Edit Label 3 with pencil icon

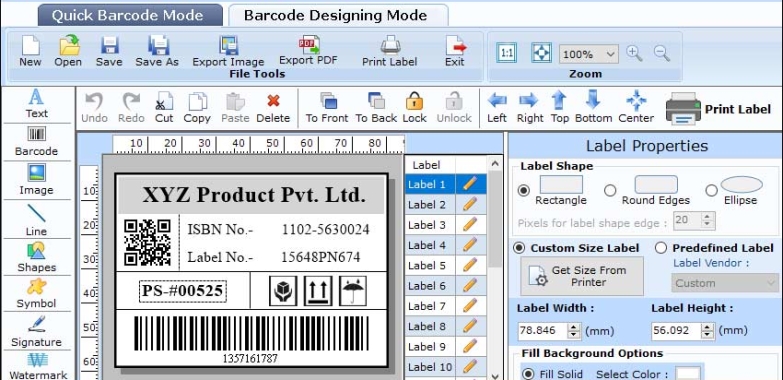coord(470,224)
